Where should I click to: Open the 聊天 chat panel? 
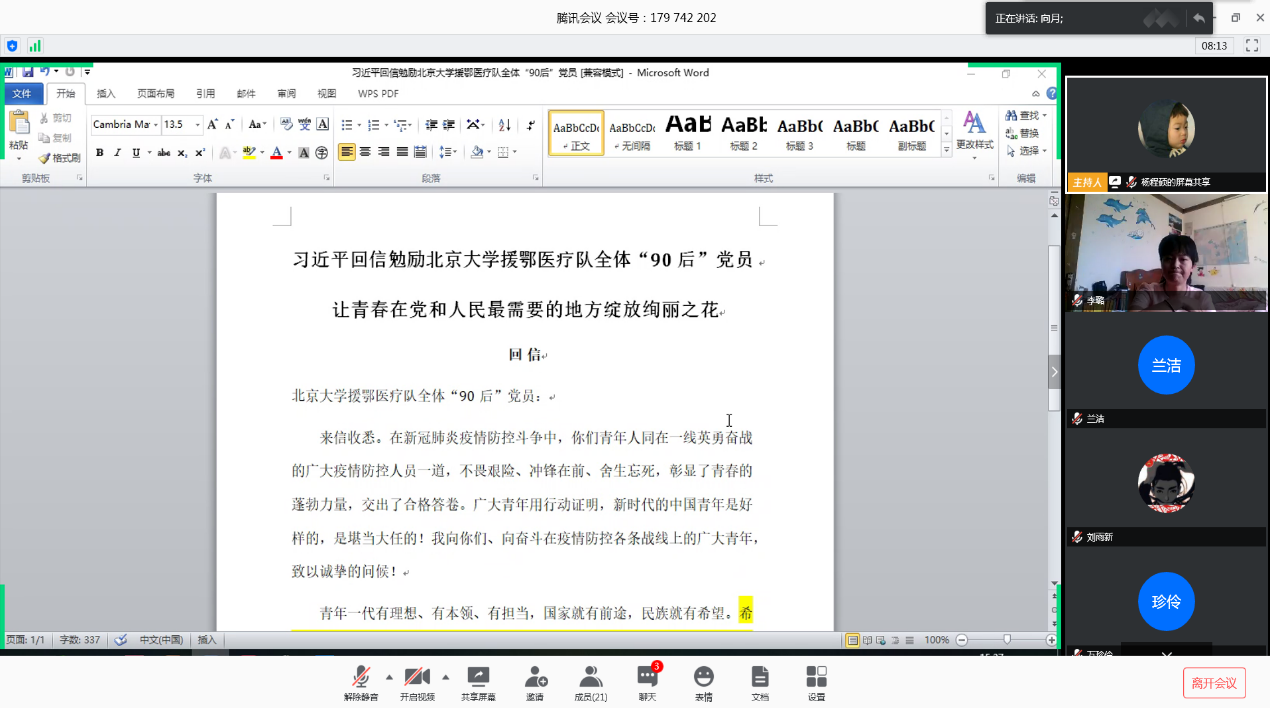[647, 682]
